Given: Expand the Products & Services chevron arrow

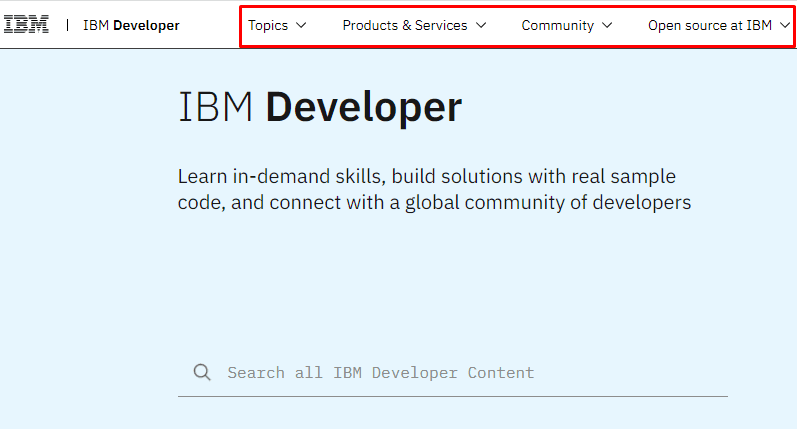Looking at the screenshot, I should [x=481, y=25].
